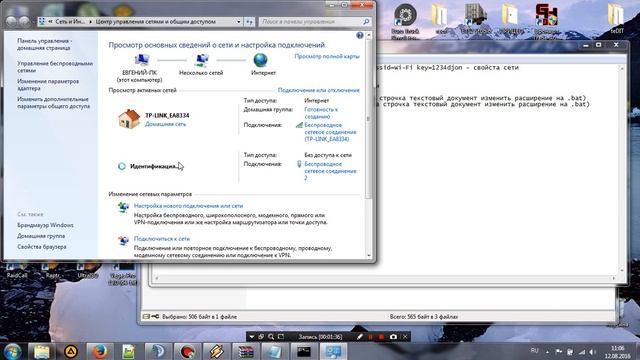
Task: Stop the screen recording
Action: [381, 337]
